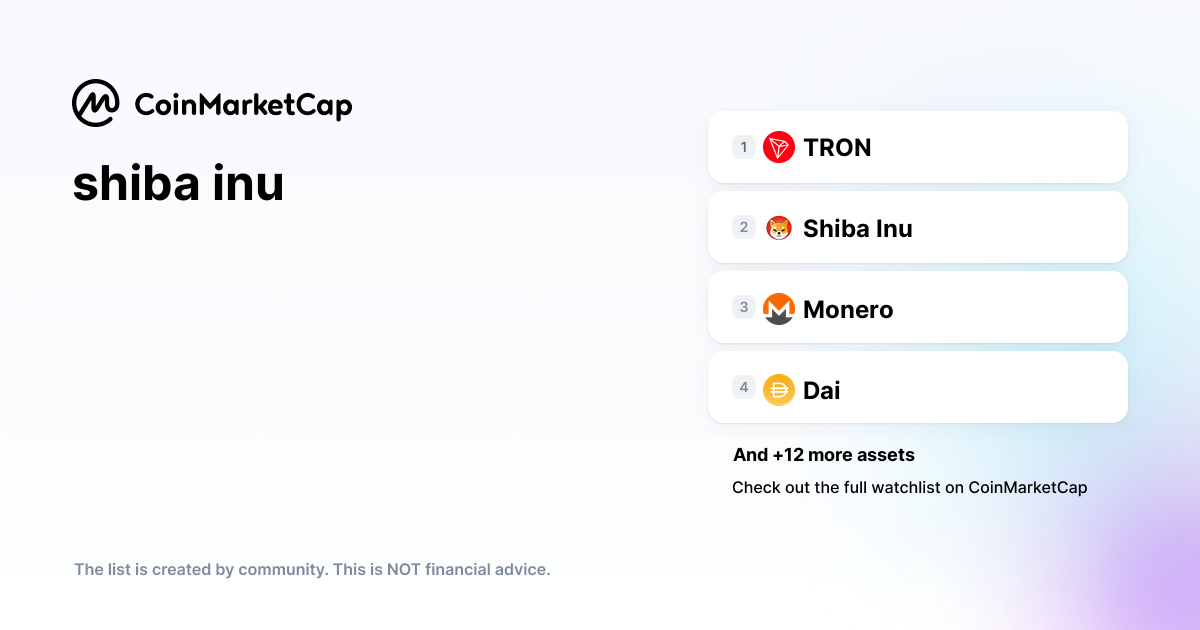Open the TRON asset name
The height and width of the screenshot is (630, 1200).
point(837,148)
